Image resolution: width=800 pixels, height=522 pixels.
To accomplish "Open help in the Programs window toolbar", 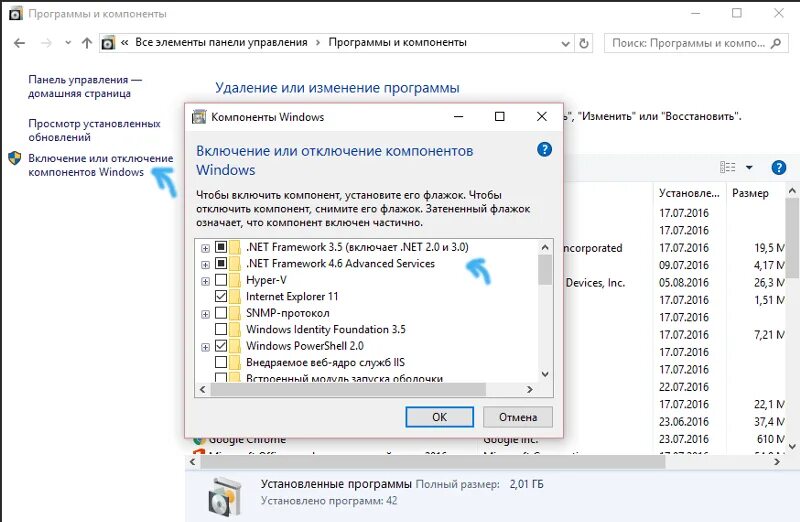I will [779, 167].
